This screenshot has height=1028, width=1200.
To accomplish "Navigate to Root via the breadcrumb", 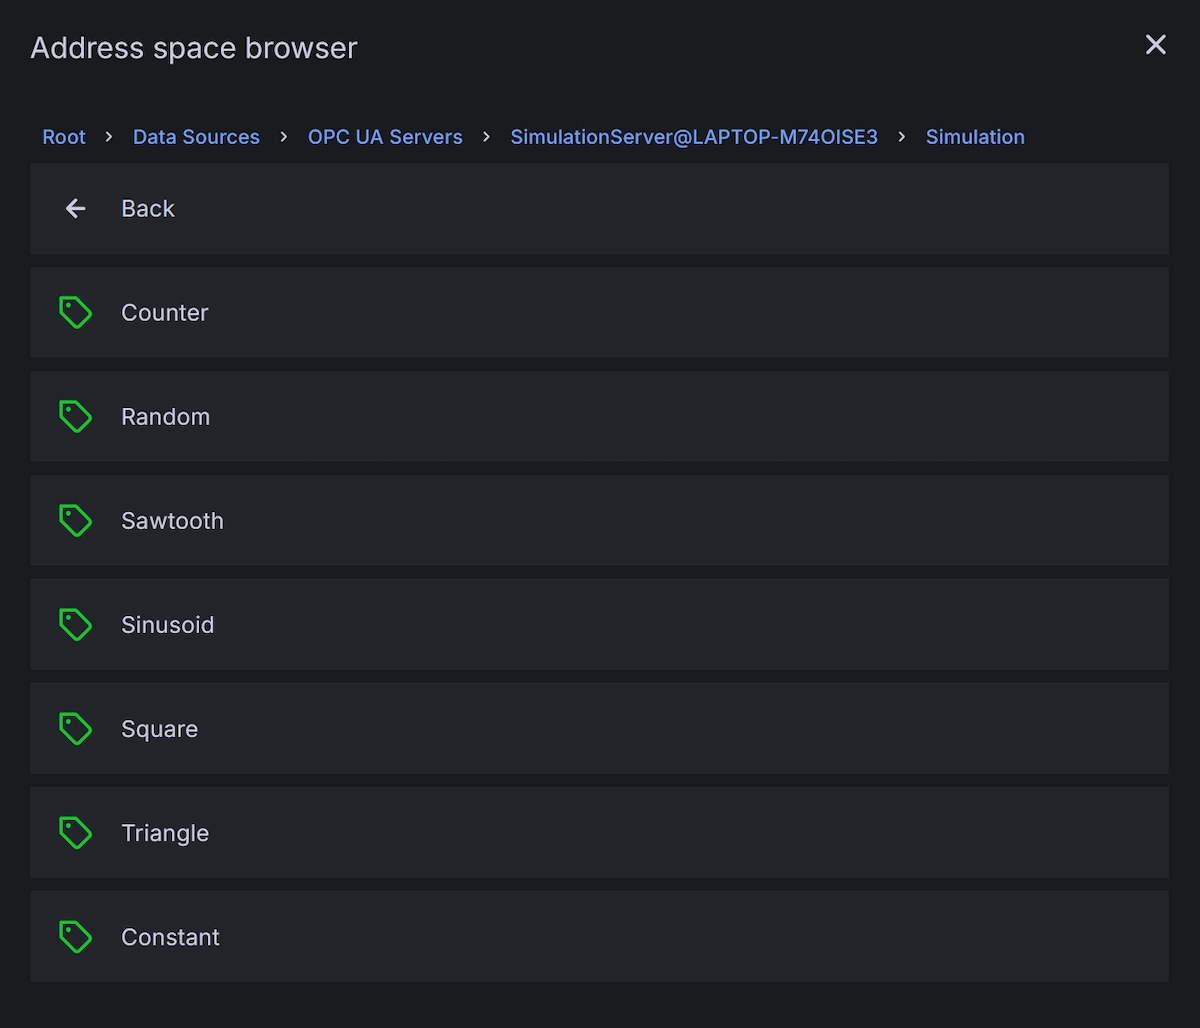I will [x=64, y=136].
